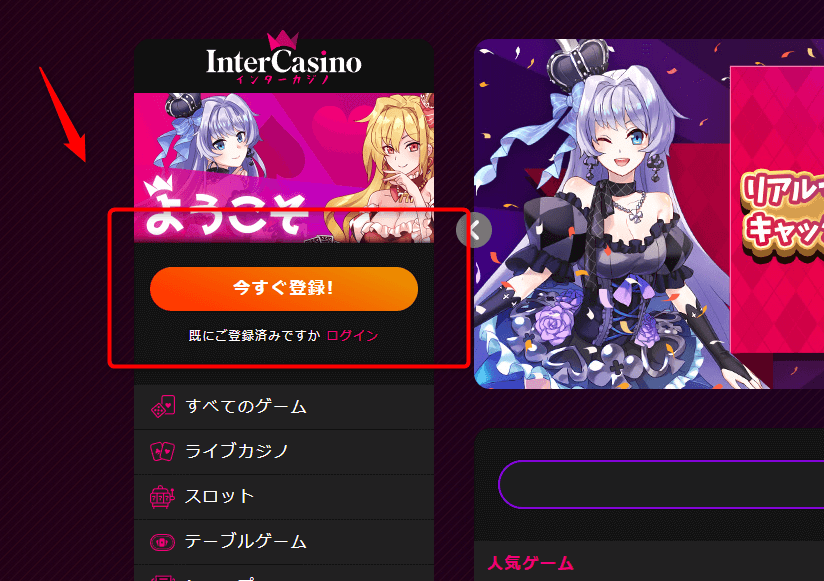Click the インターカジノ katakana subtitle
Viewport: 824px width, 581px height.
click(283, 79)
